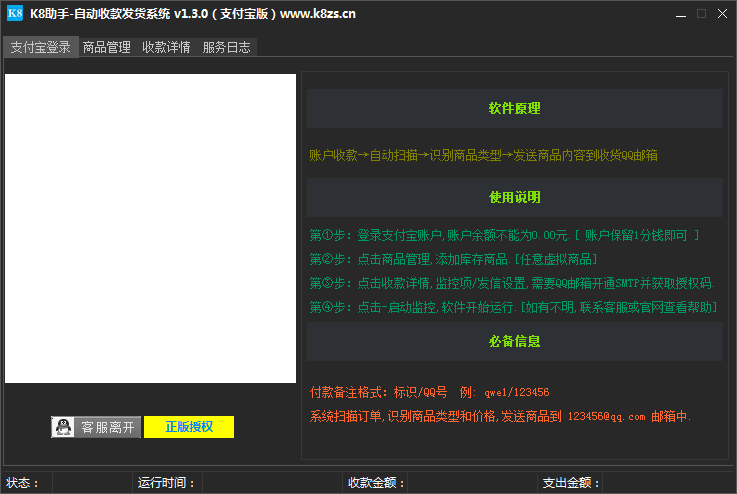Switch to the 支付宝登录 tab
Screen dimensions: 737x494
pos(41,47)
